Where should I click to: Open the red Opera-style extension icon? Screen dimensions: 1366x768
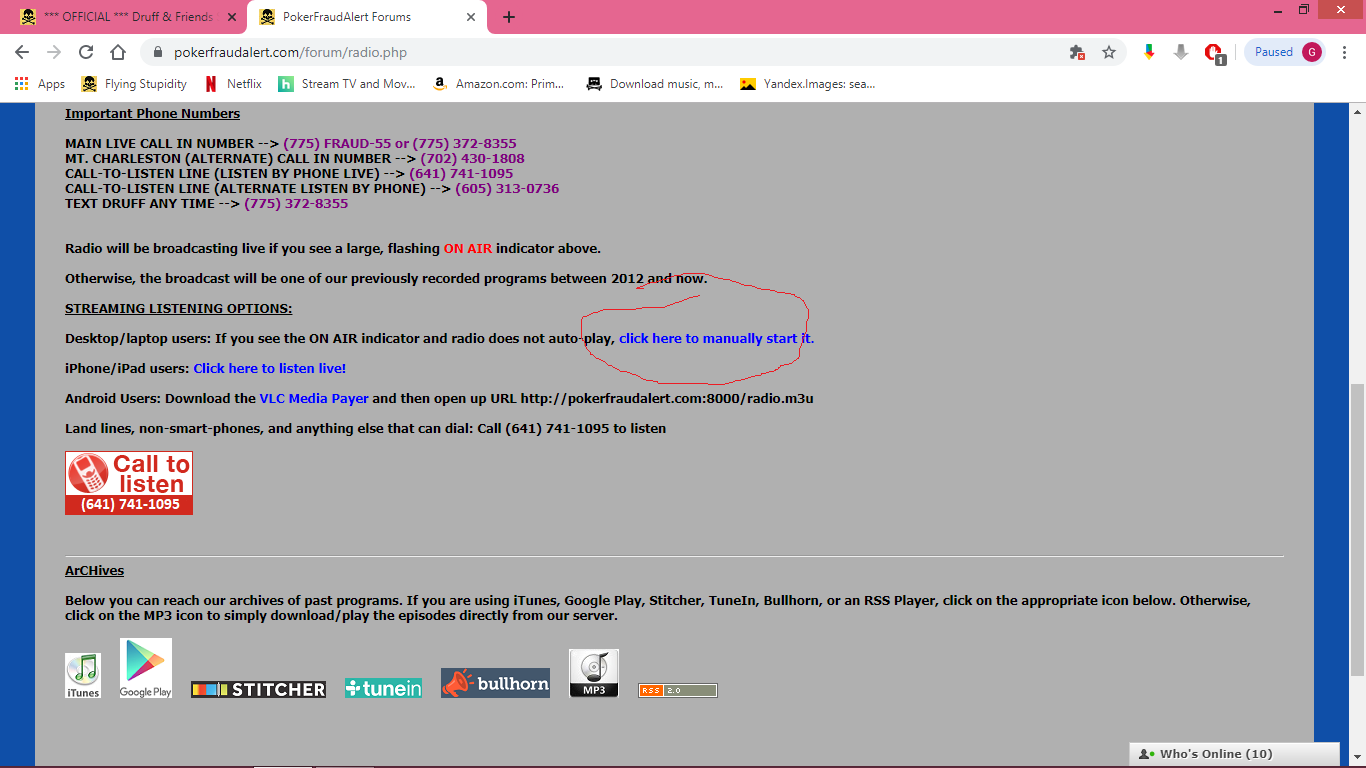click(1214, 53)
